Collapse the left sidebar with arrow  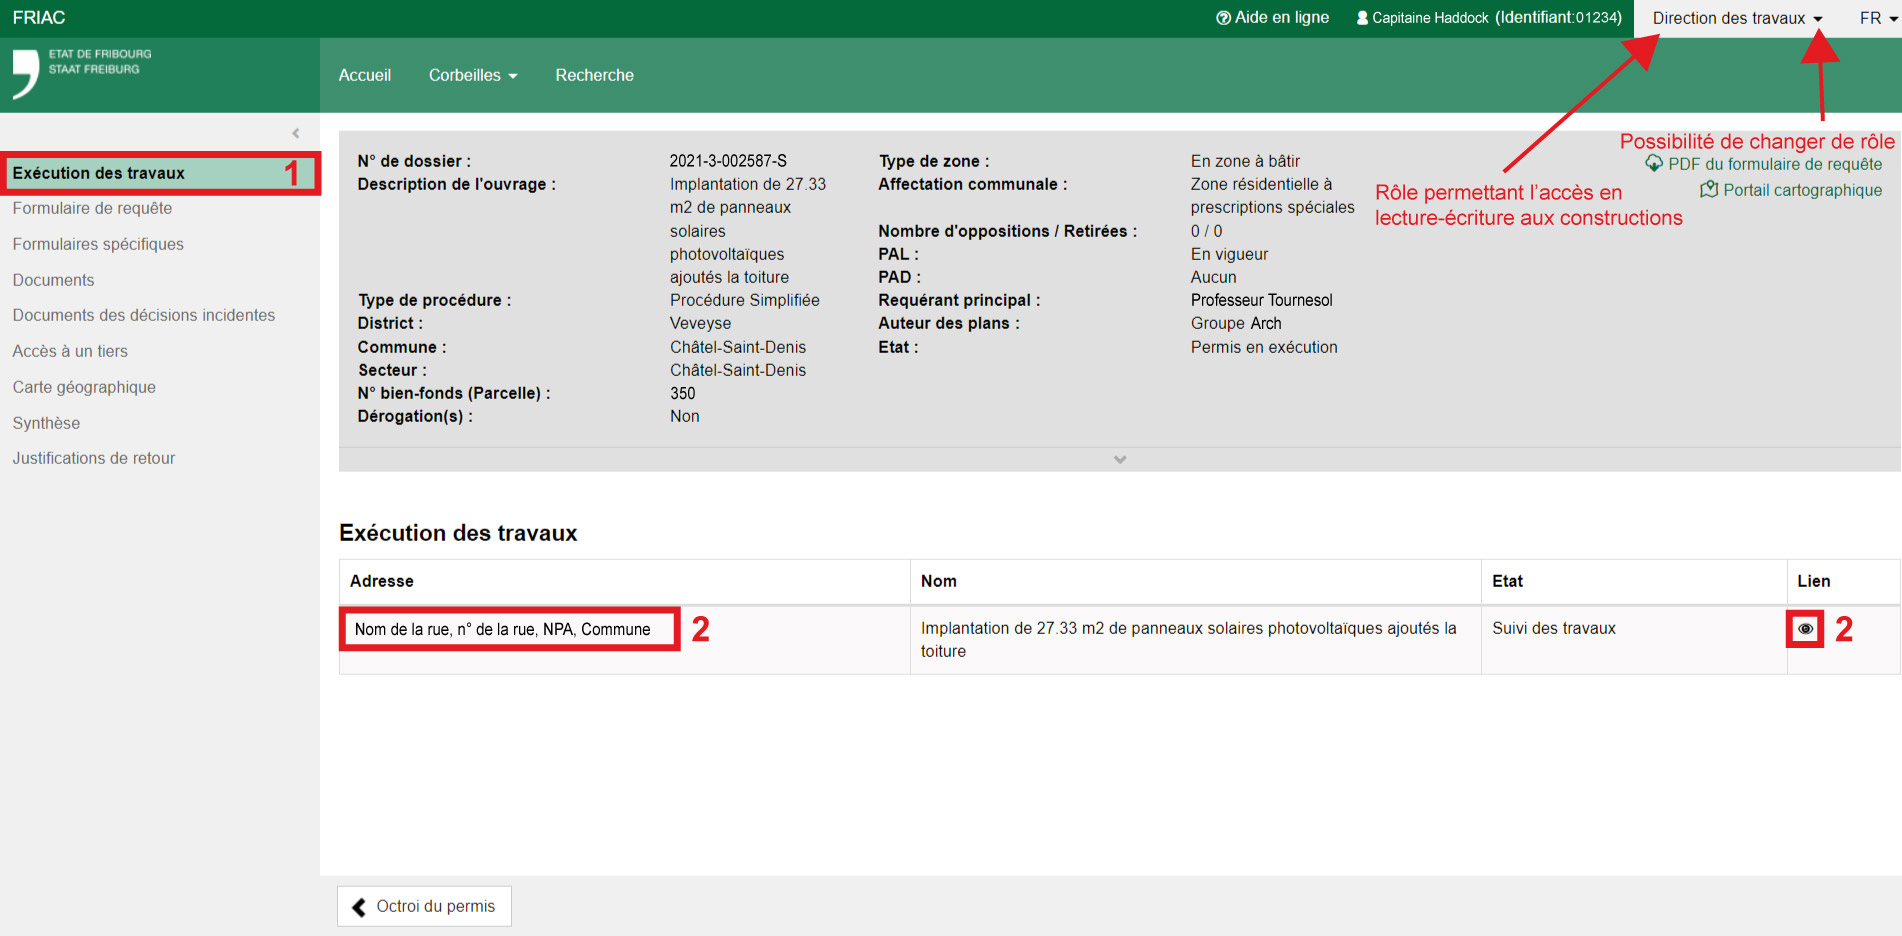click(x=295, y=133)
